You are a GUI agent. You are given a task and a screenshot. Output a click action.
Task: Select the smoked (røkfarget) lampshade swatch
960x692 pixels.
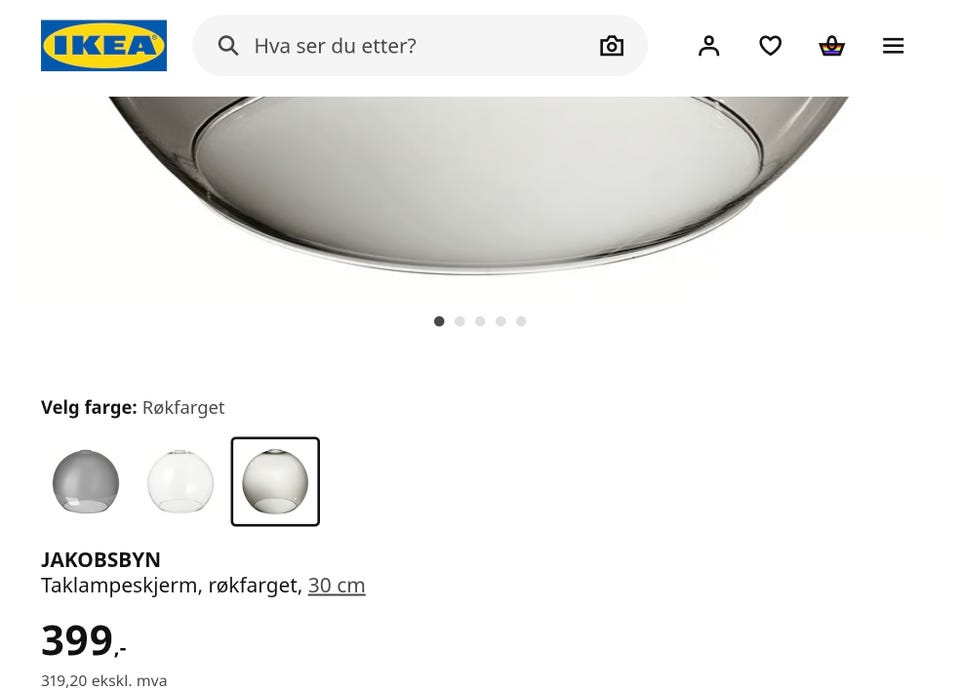(276, 481)
